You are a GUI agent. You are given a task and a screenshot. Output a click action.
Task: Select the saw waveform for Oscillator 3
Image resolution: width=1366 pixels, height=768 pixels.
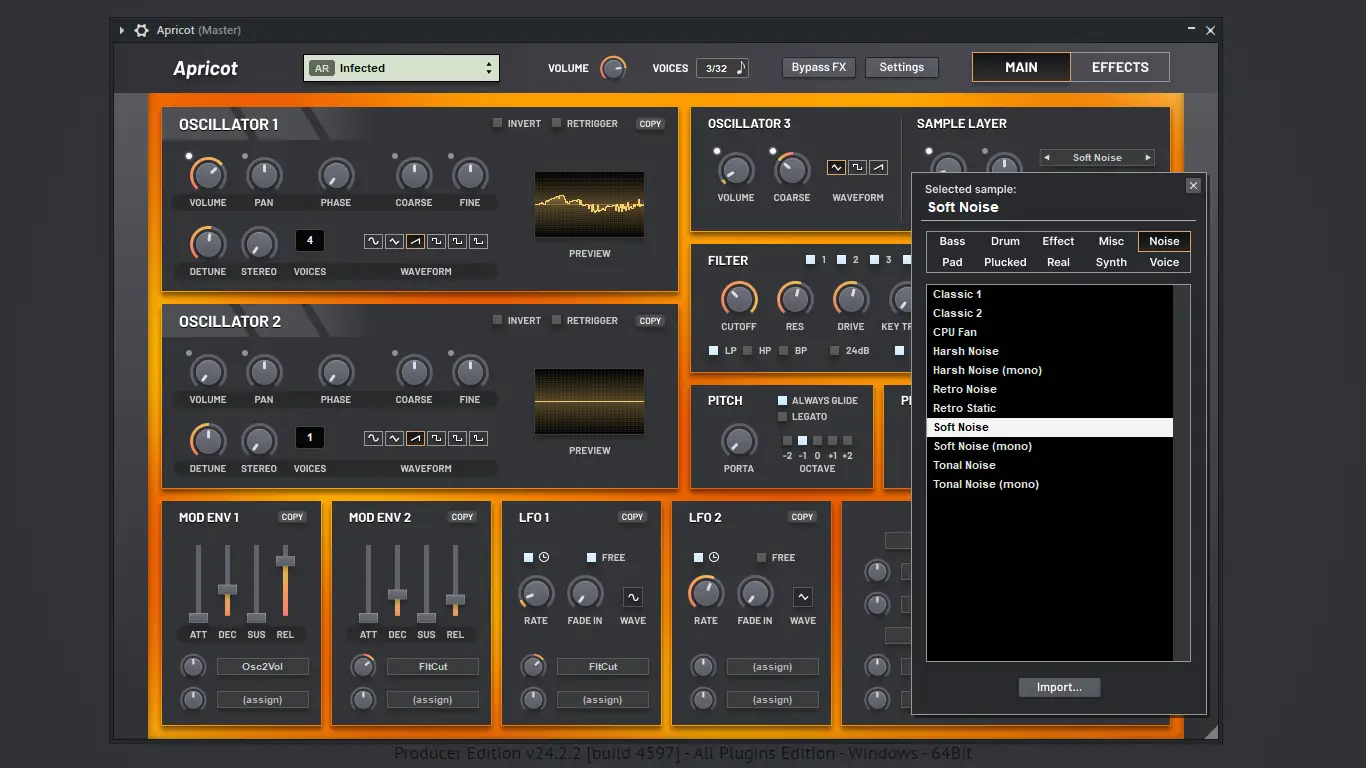tap(878, 167)
